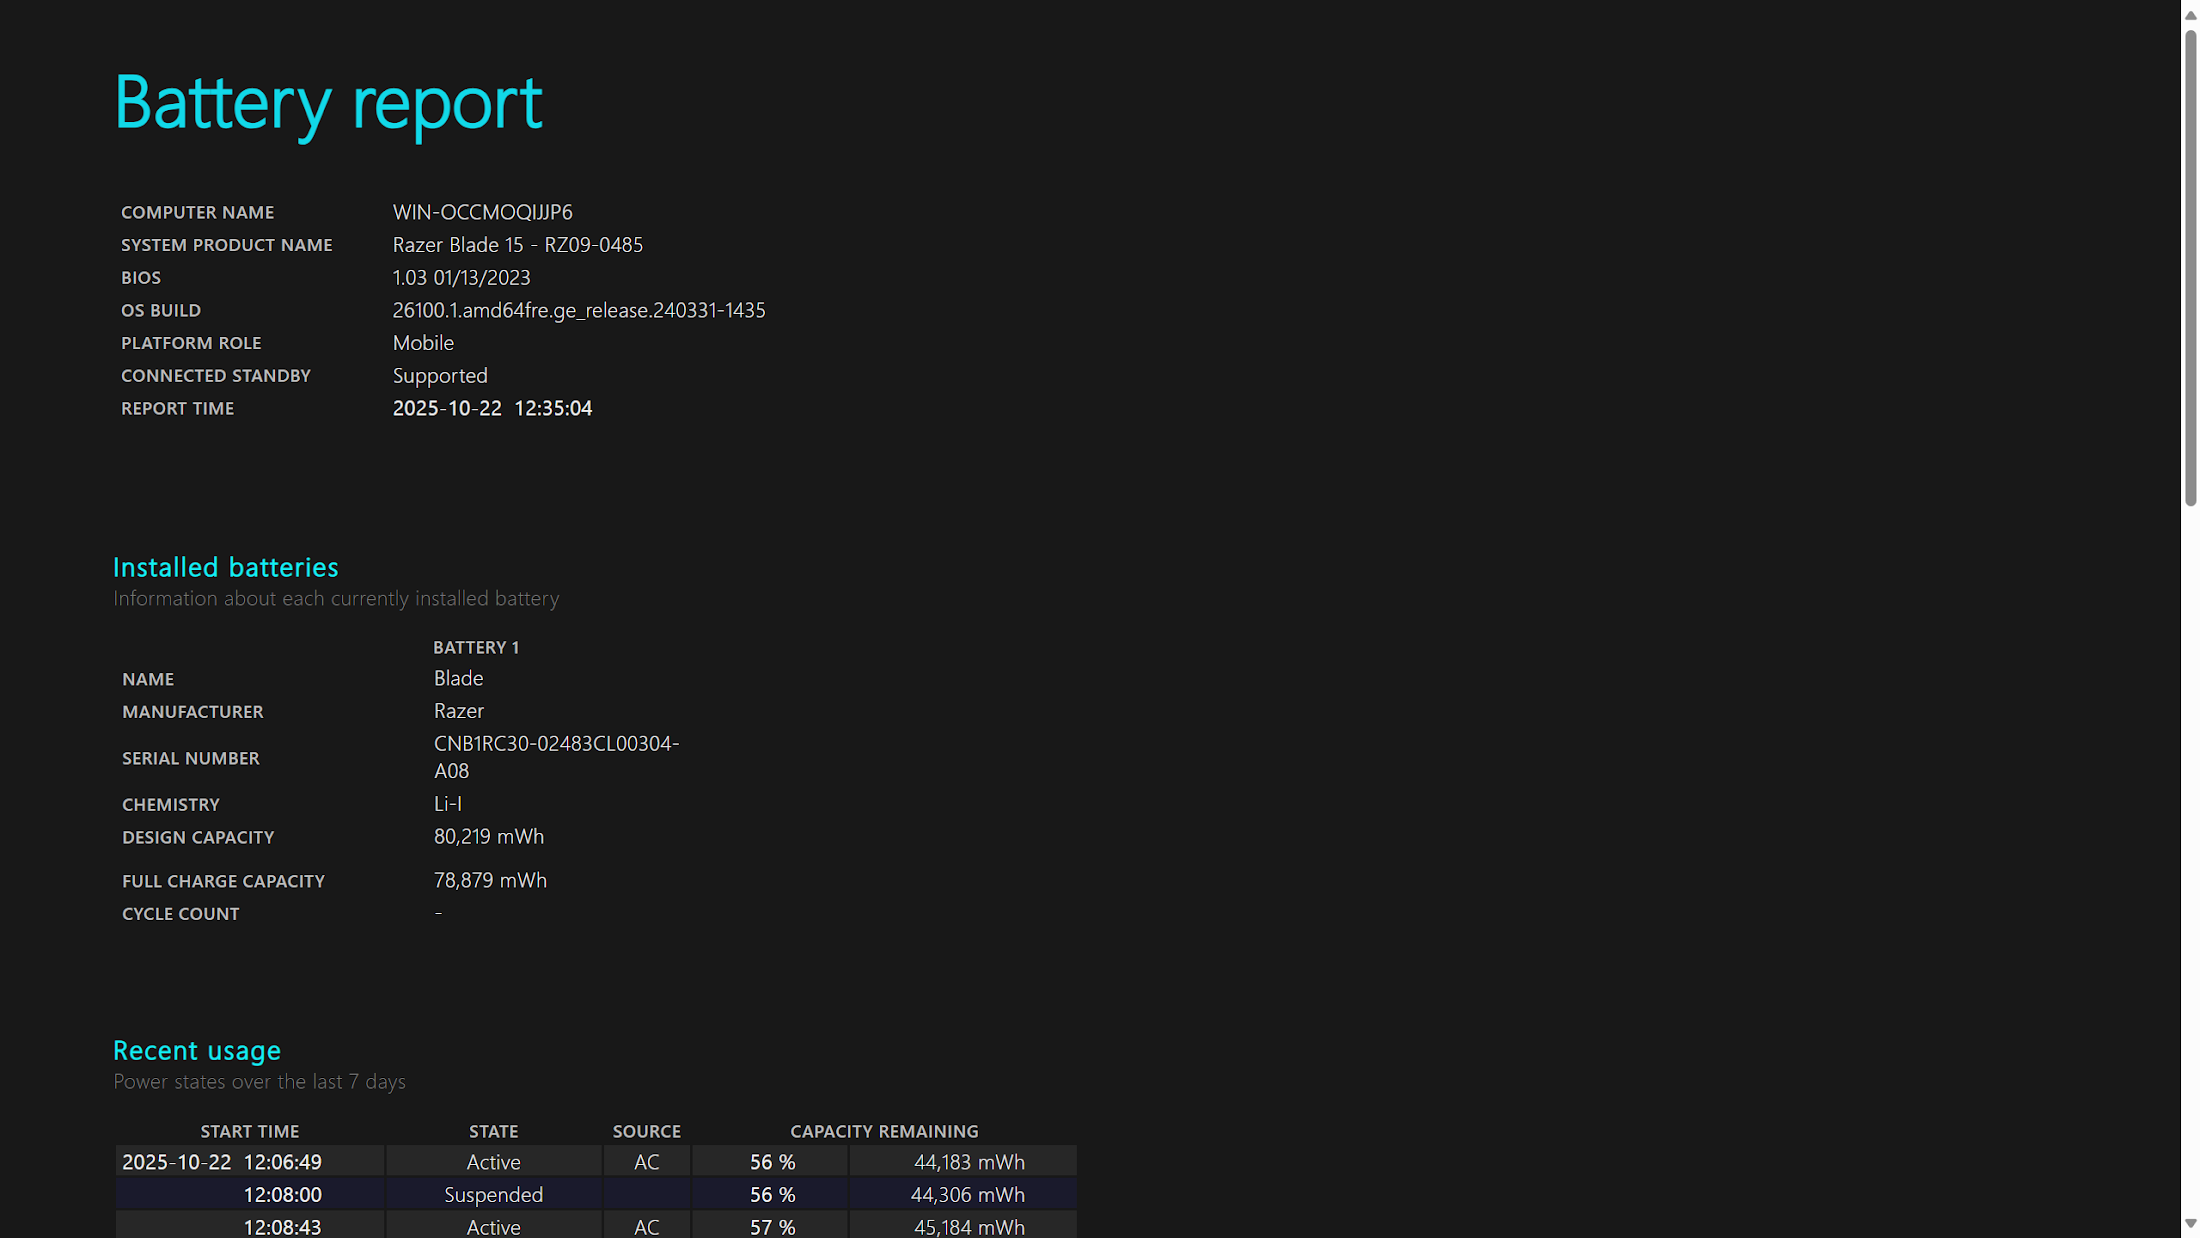Click the Battery report title
The width and height of the screenshot is (2200, 1238).
[328, 102]
